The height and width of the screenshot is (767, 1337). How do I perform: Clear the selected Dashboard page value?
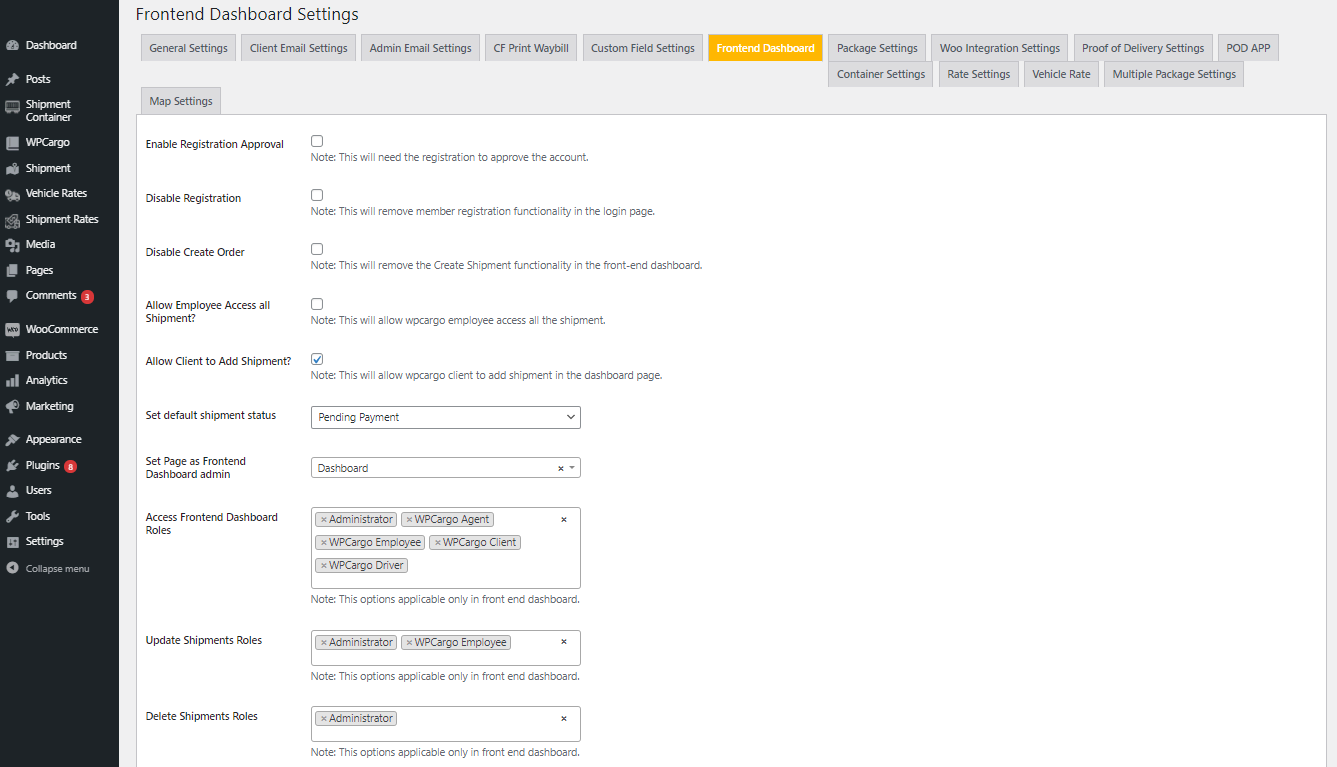[x=560, y=468]
